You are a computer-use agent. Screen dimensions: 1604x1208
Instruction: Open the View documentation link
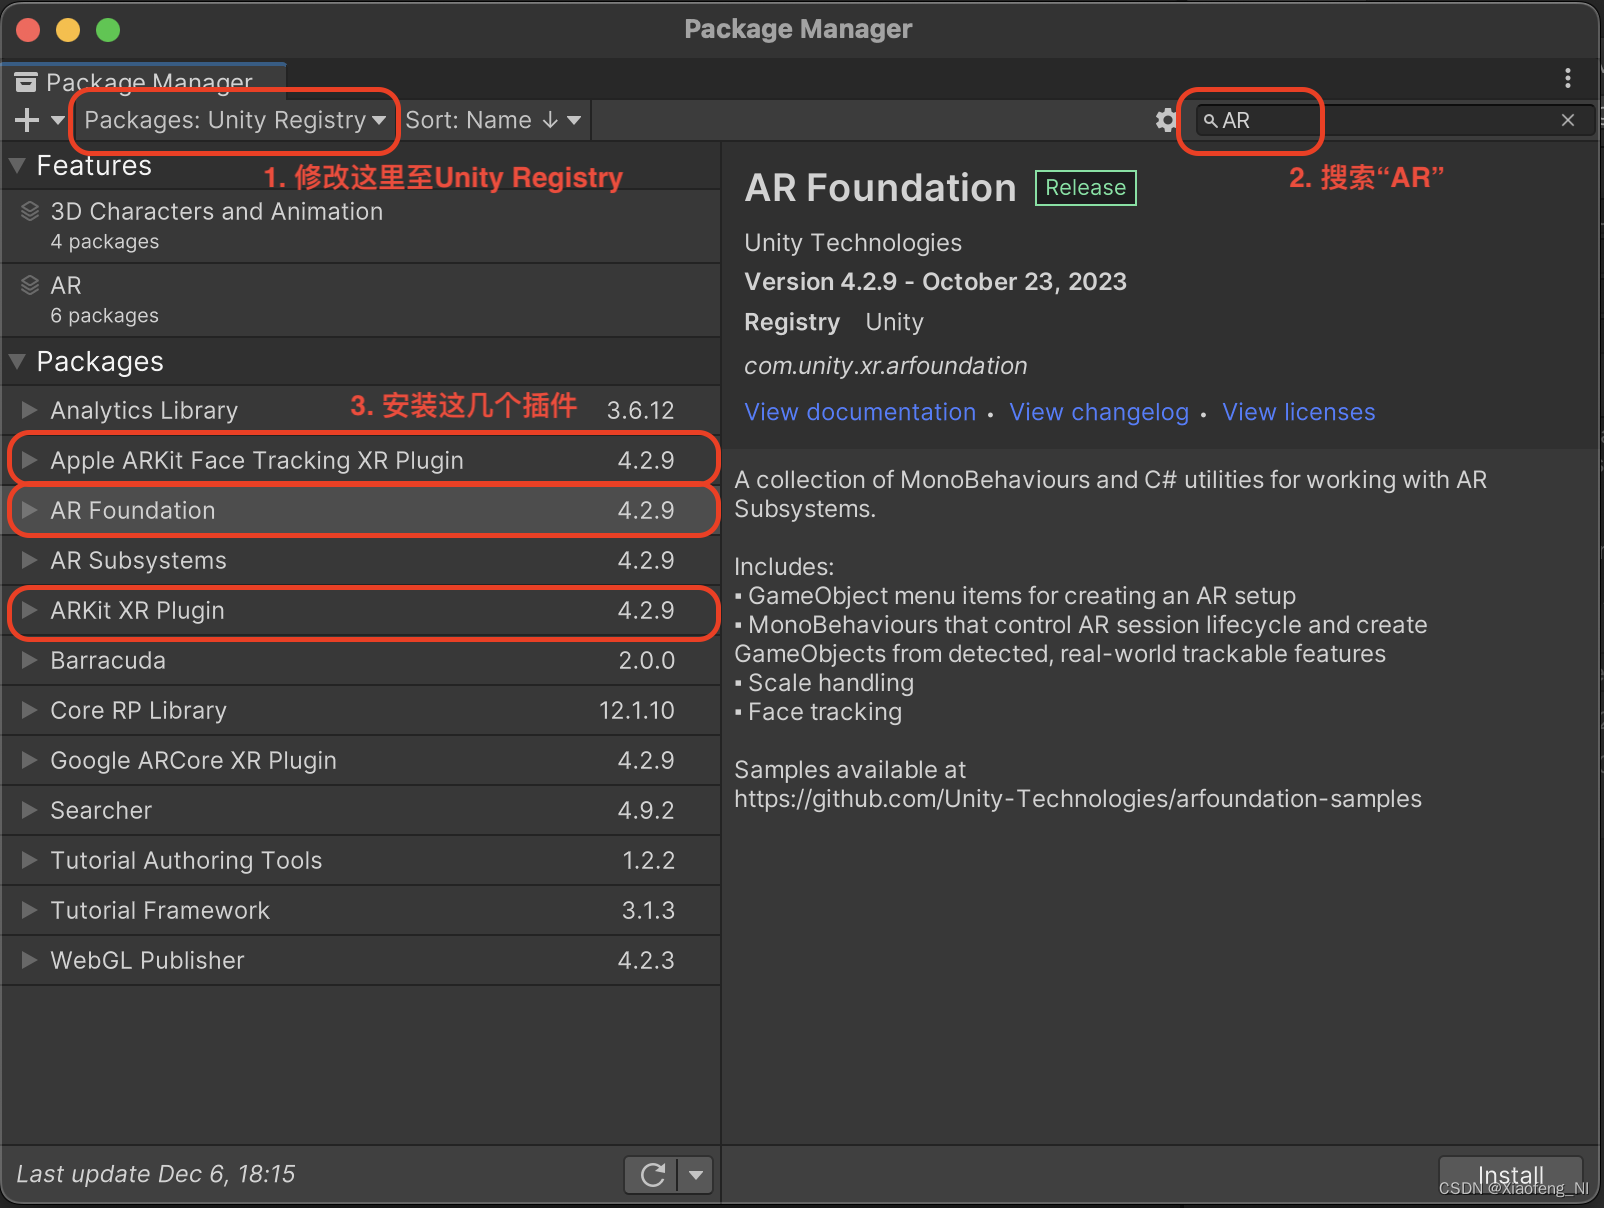(859, 411)
